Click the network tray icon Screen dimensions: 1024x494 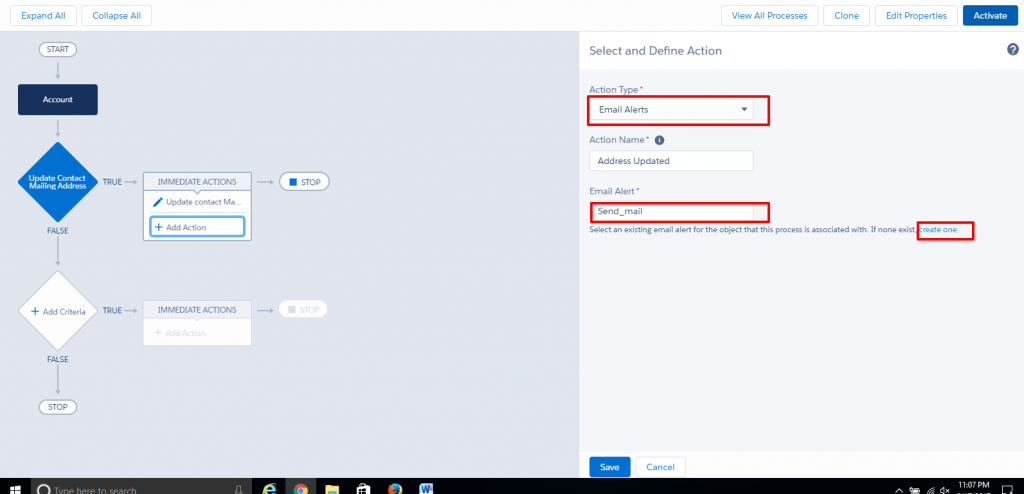[930, 489]
